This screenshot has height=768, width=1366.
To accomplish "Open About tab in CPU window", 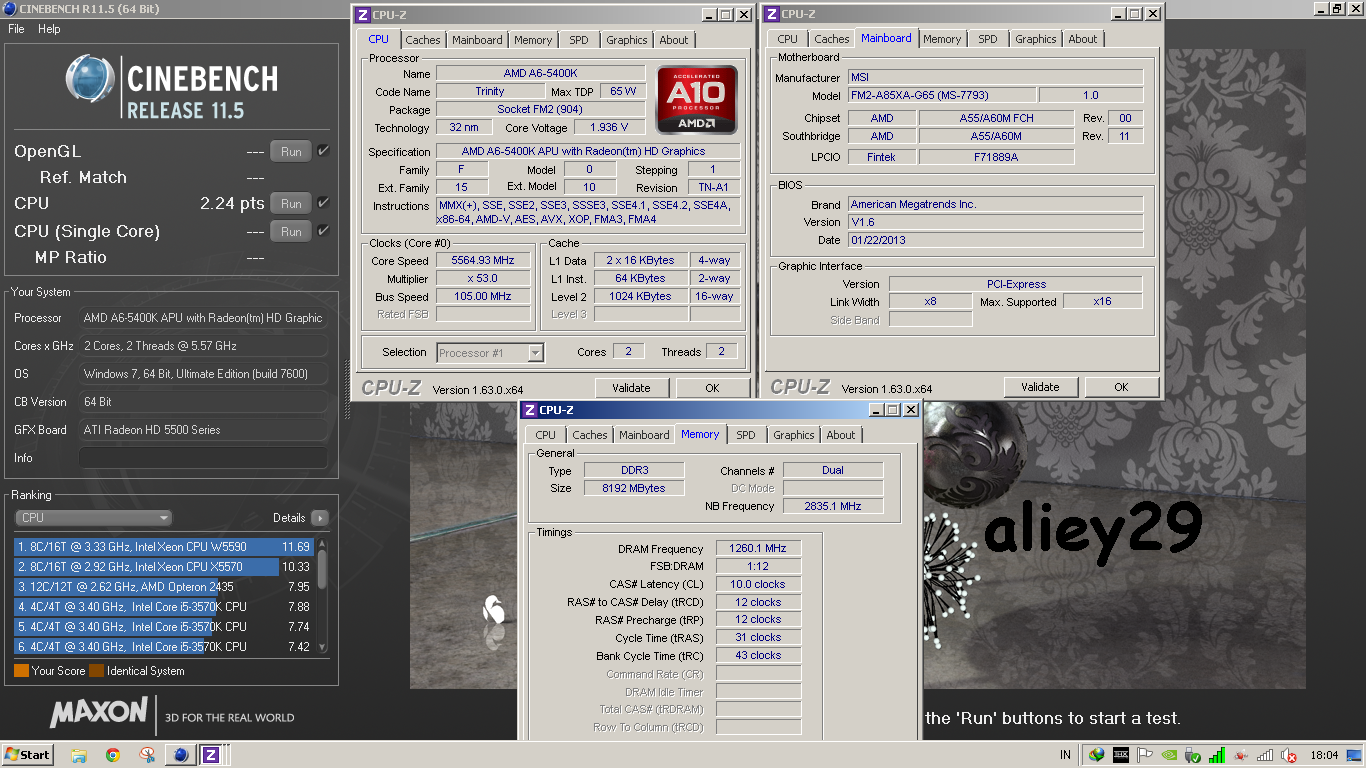I will 674,40.
